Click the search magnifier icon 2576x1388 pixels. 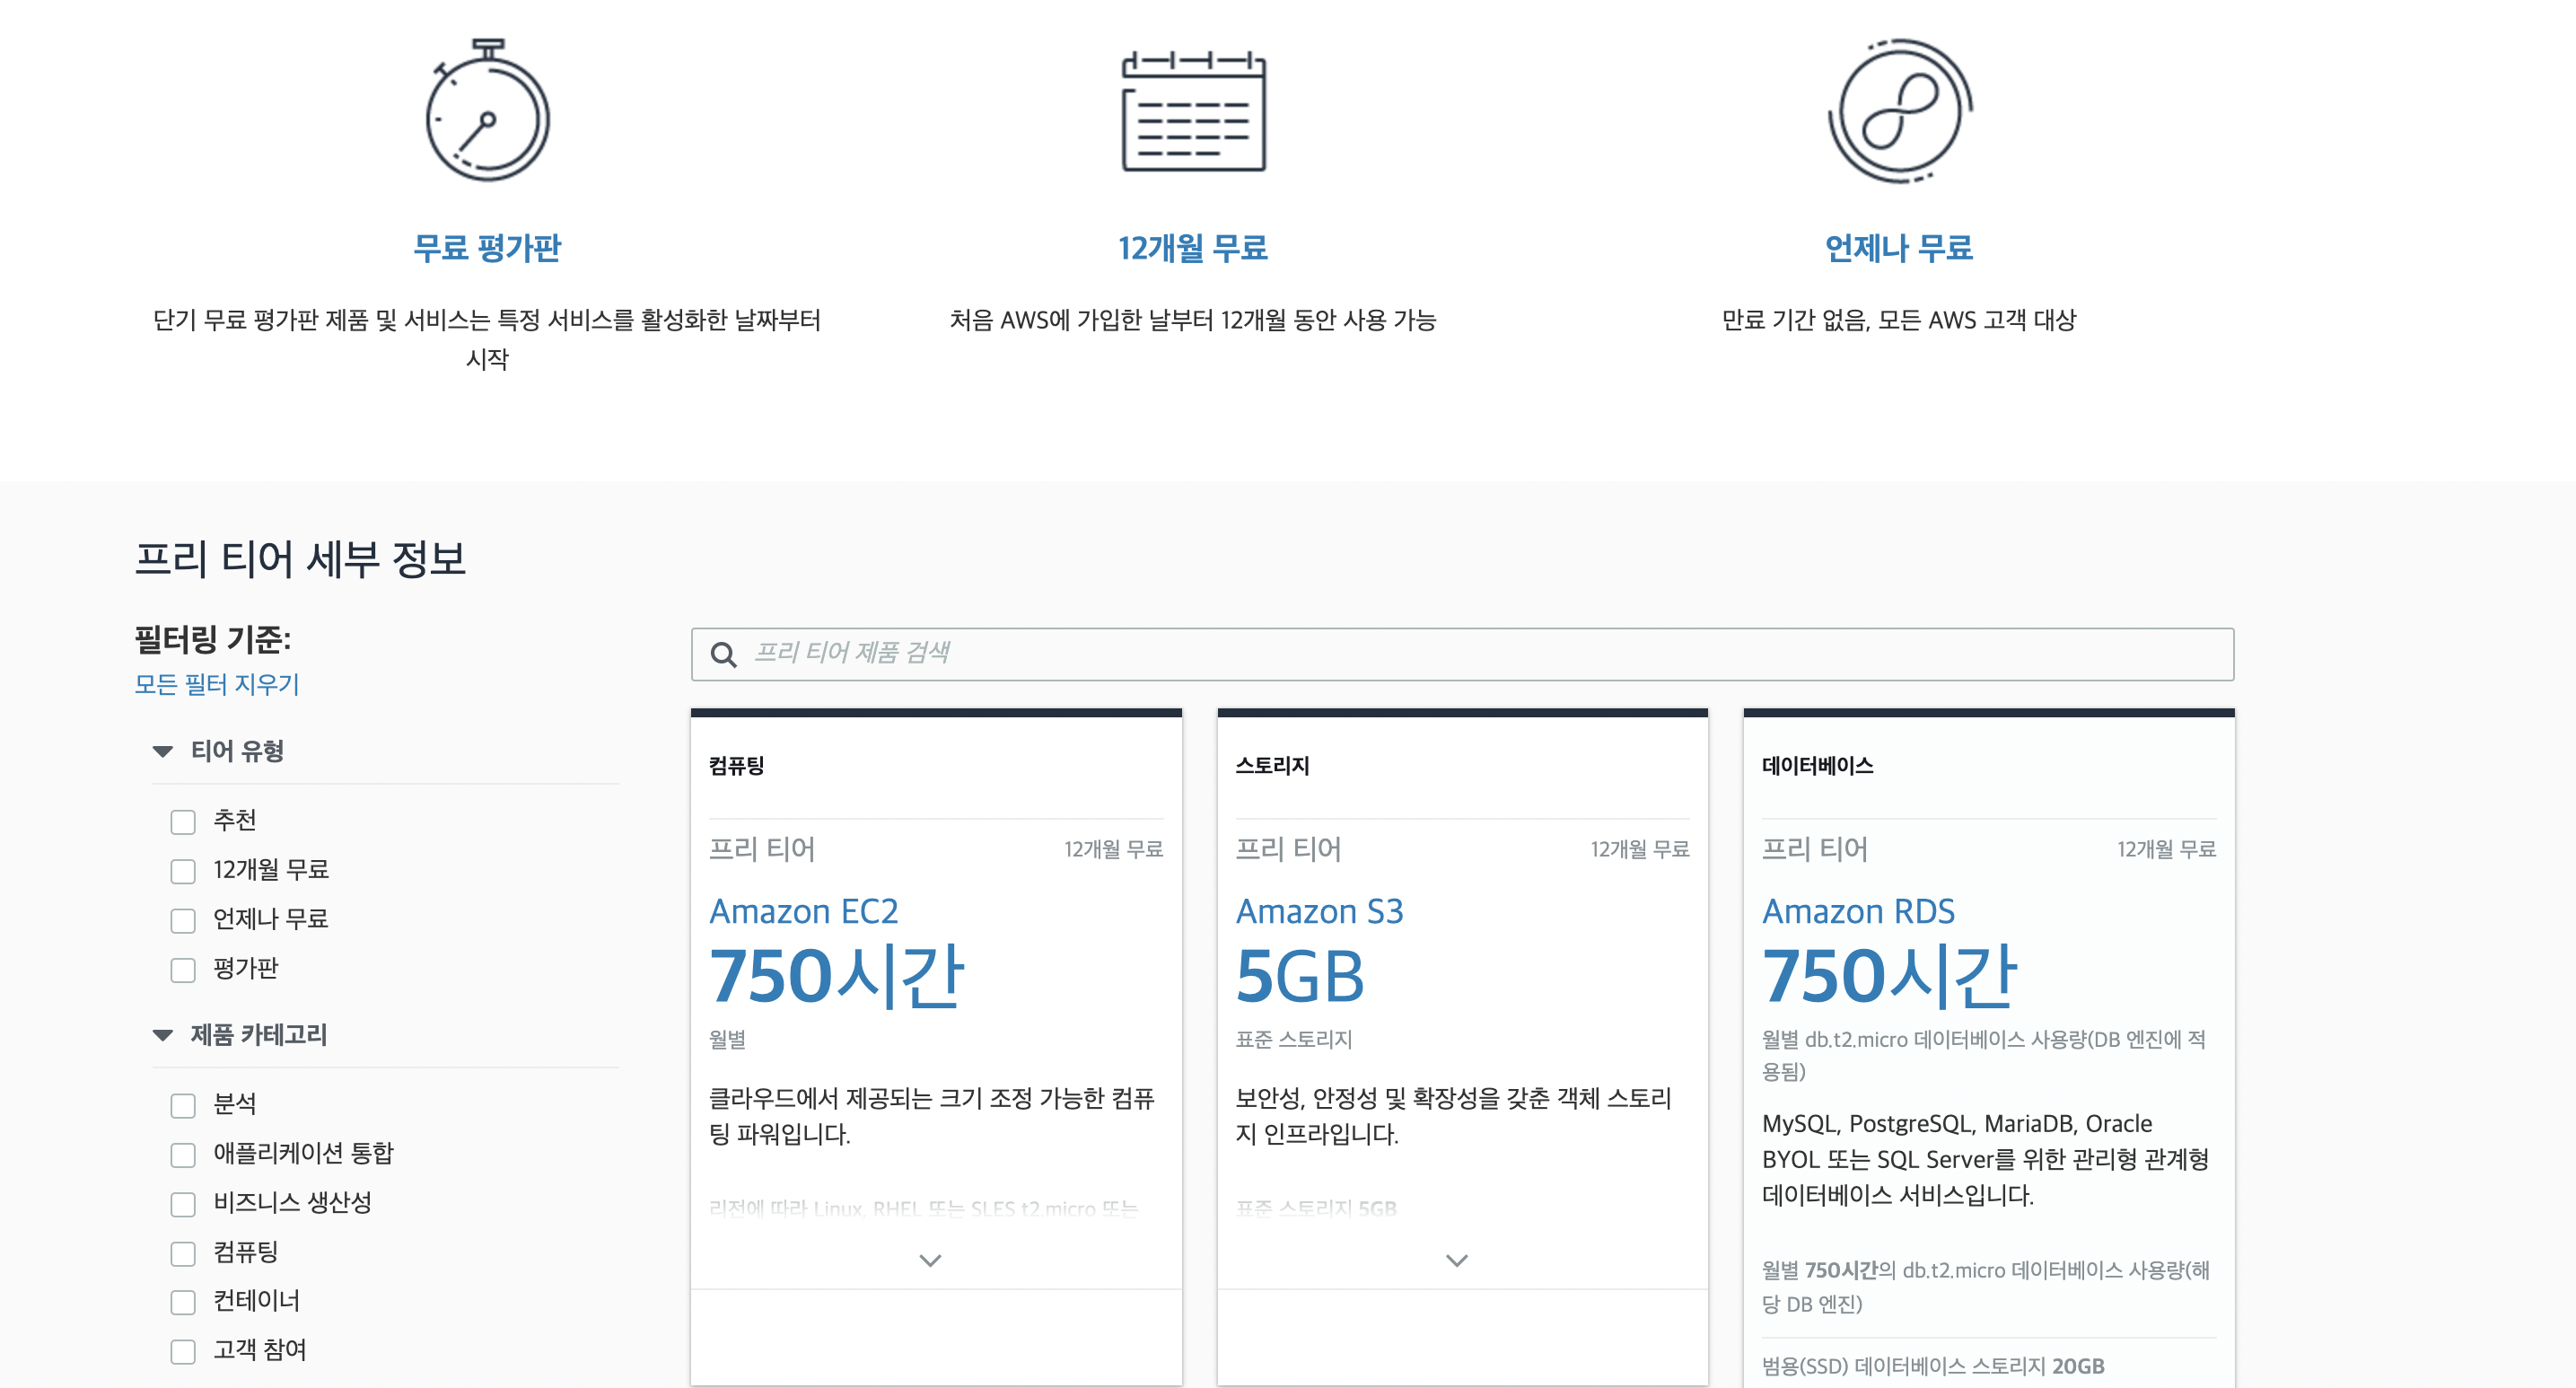[x=723, y=655]
